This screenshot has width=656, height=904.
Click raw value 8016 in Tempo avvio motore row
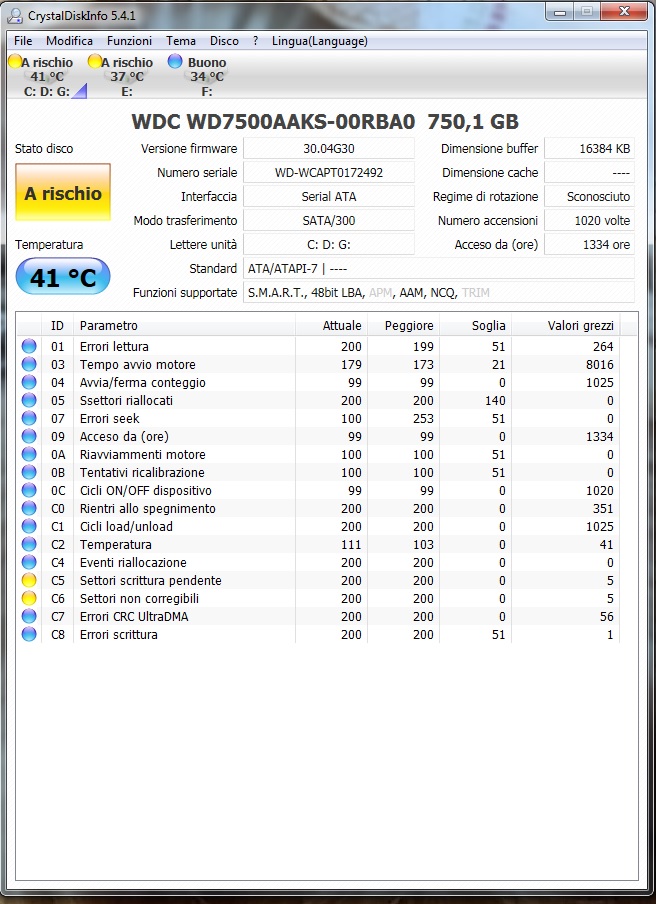click(x=600, y=364)
